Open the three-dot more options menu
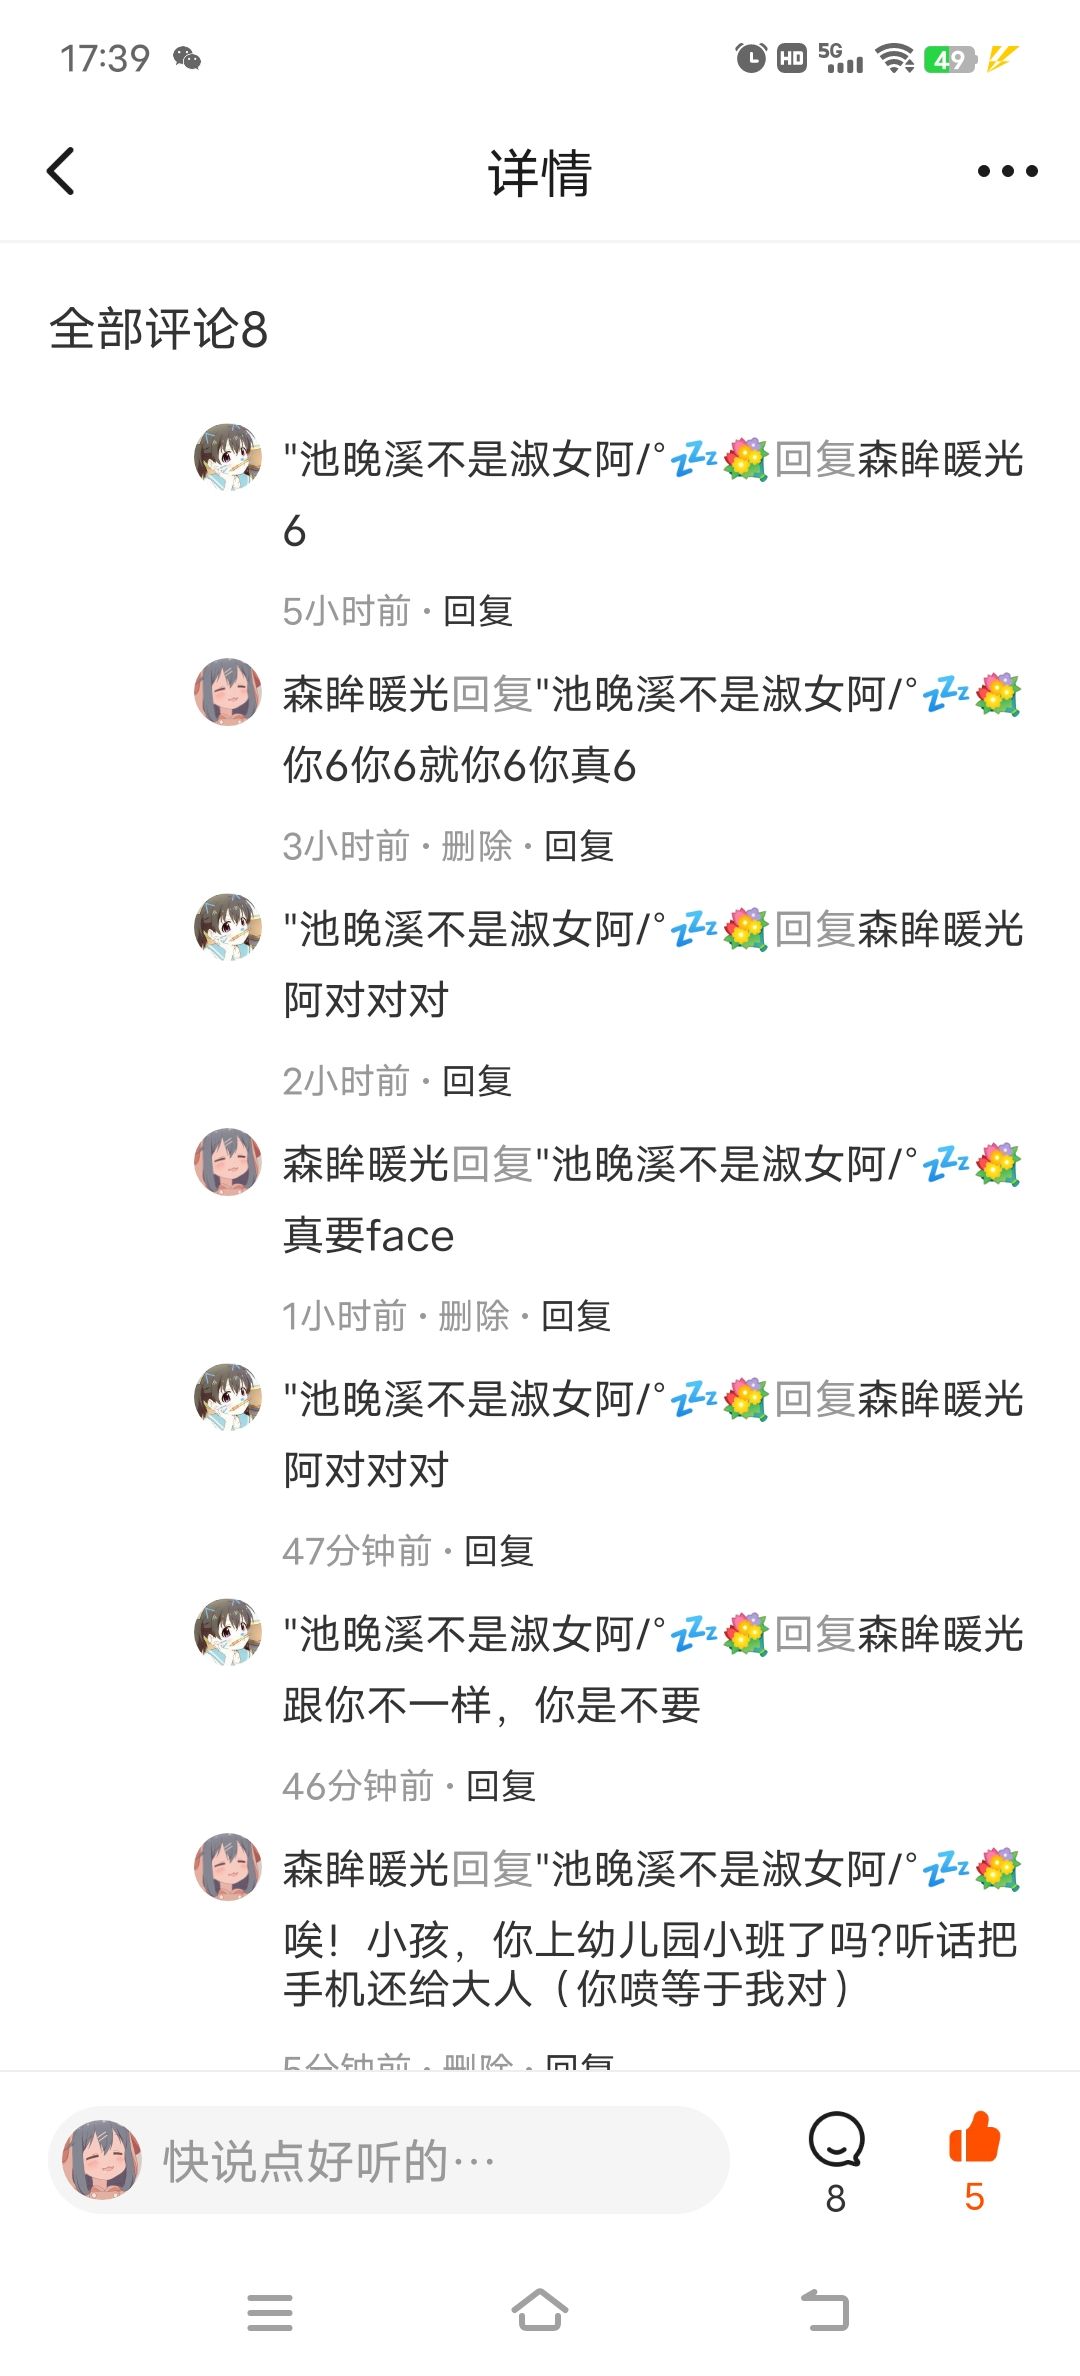 tap(1007, 171)
